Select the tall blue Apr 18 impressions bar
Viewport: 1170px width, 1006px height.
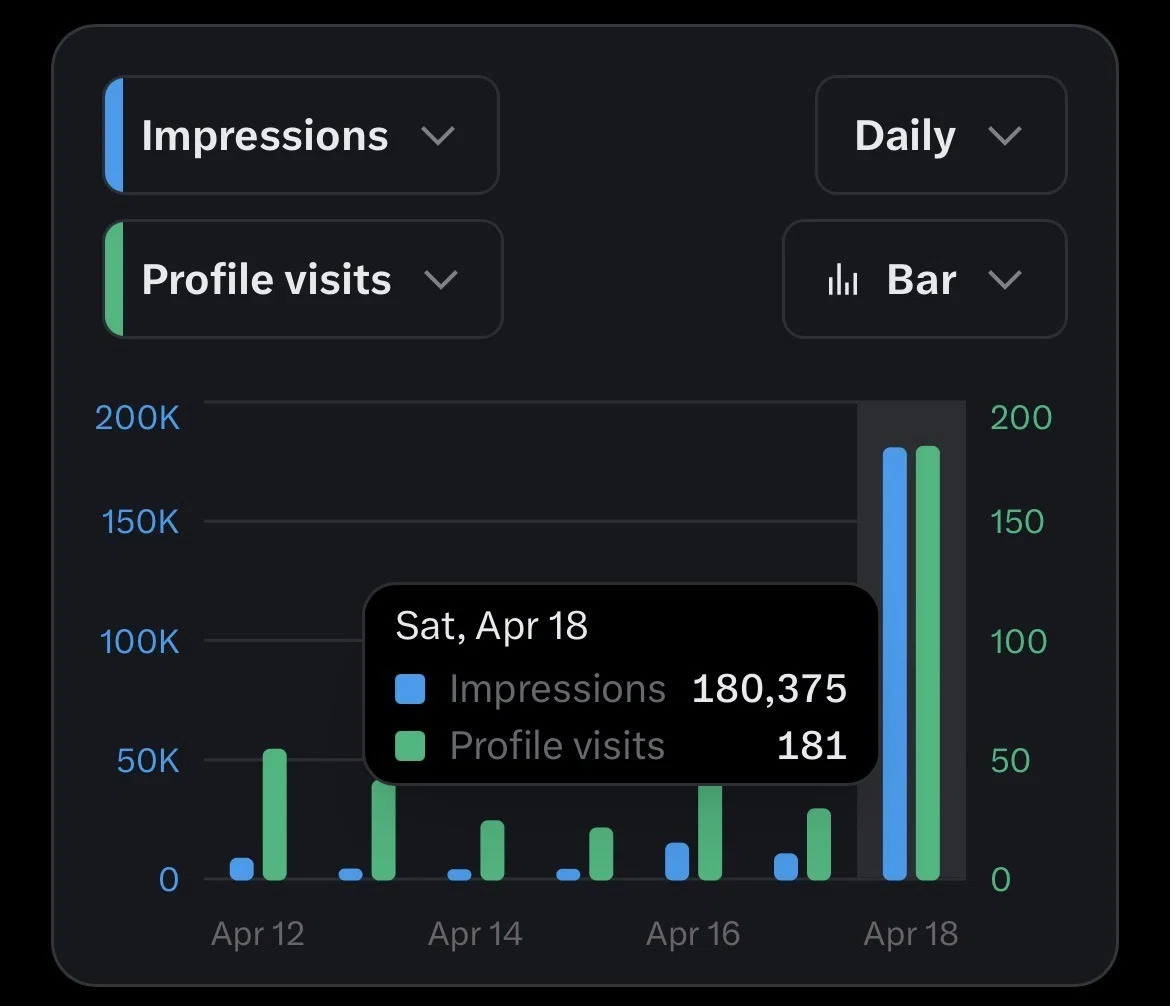point(895,663)
